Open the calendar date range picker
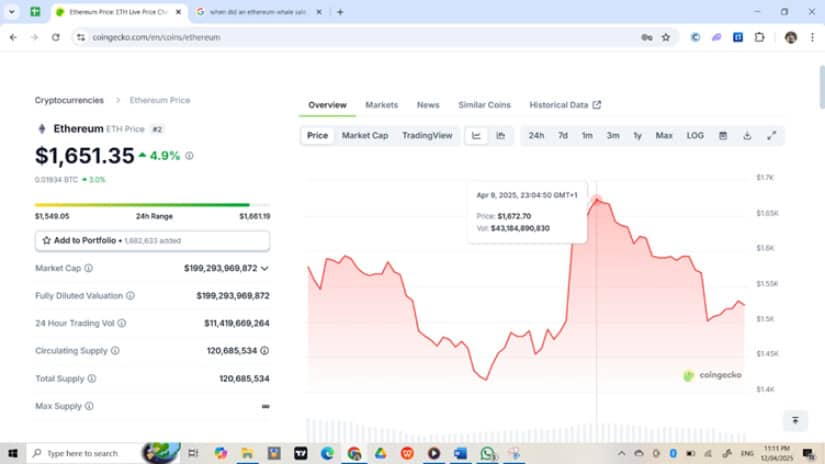The height and width of the screenshot is (464, 825). pos(723,136)
